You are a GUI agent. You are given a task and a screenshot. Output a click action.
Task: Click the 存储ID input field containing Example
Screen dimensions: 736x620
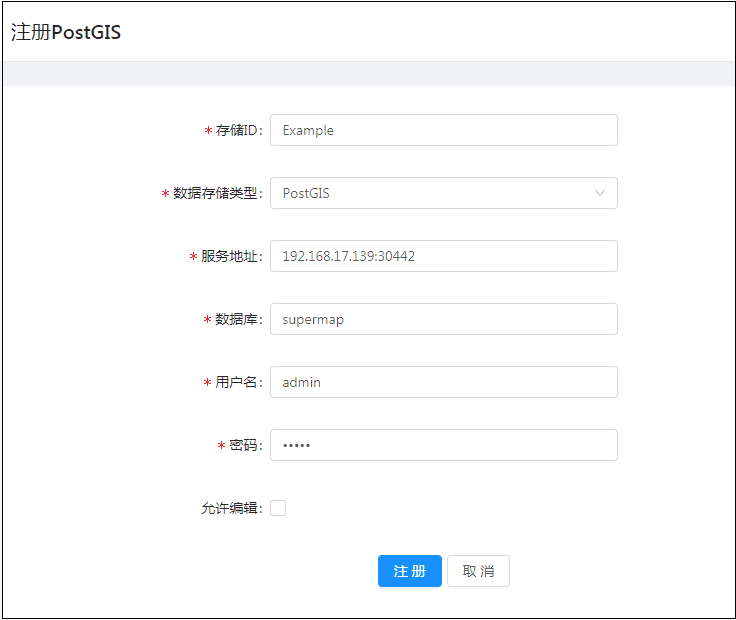pos(443,130)
